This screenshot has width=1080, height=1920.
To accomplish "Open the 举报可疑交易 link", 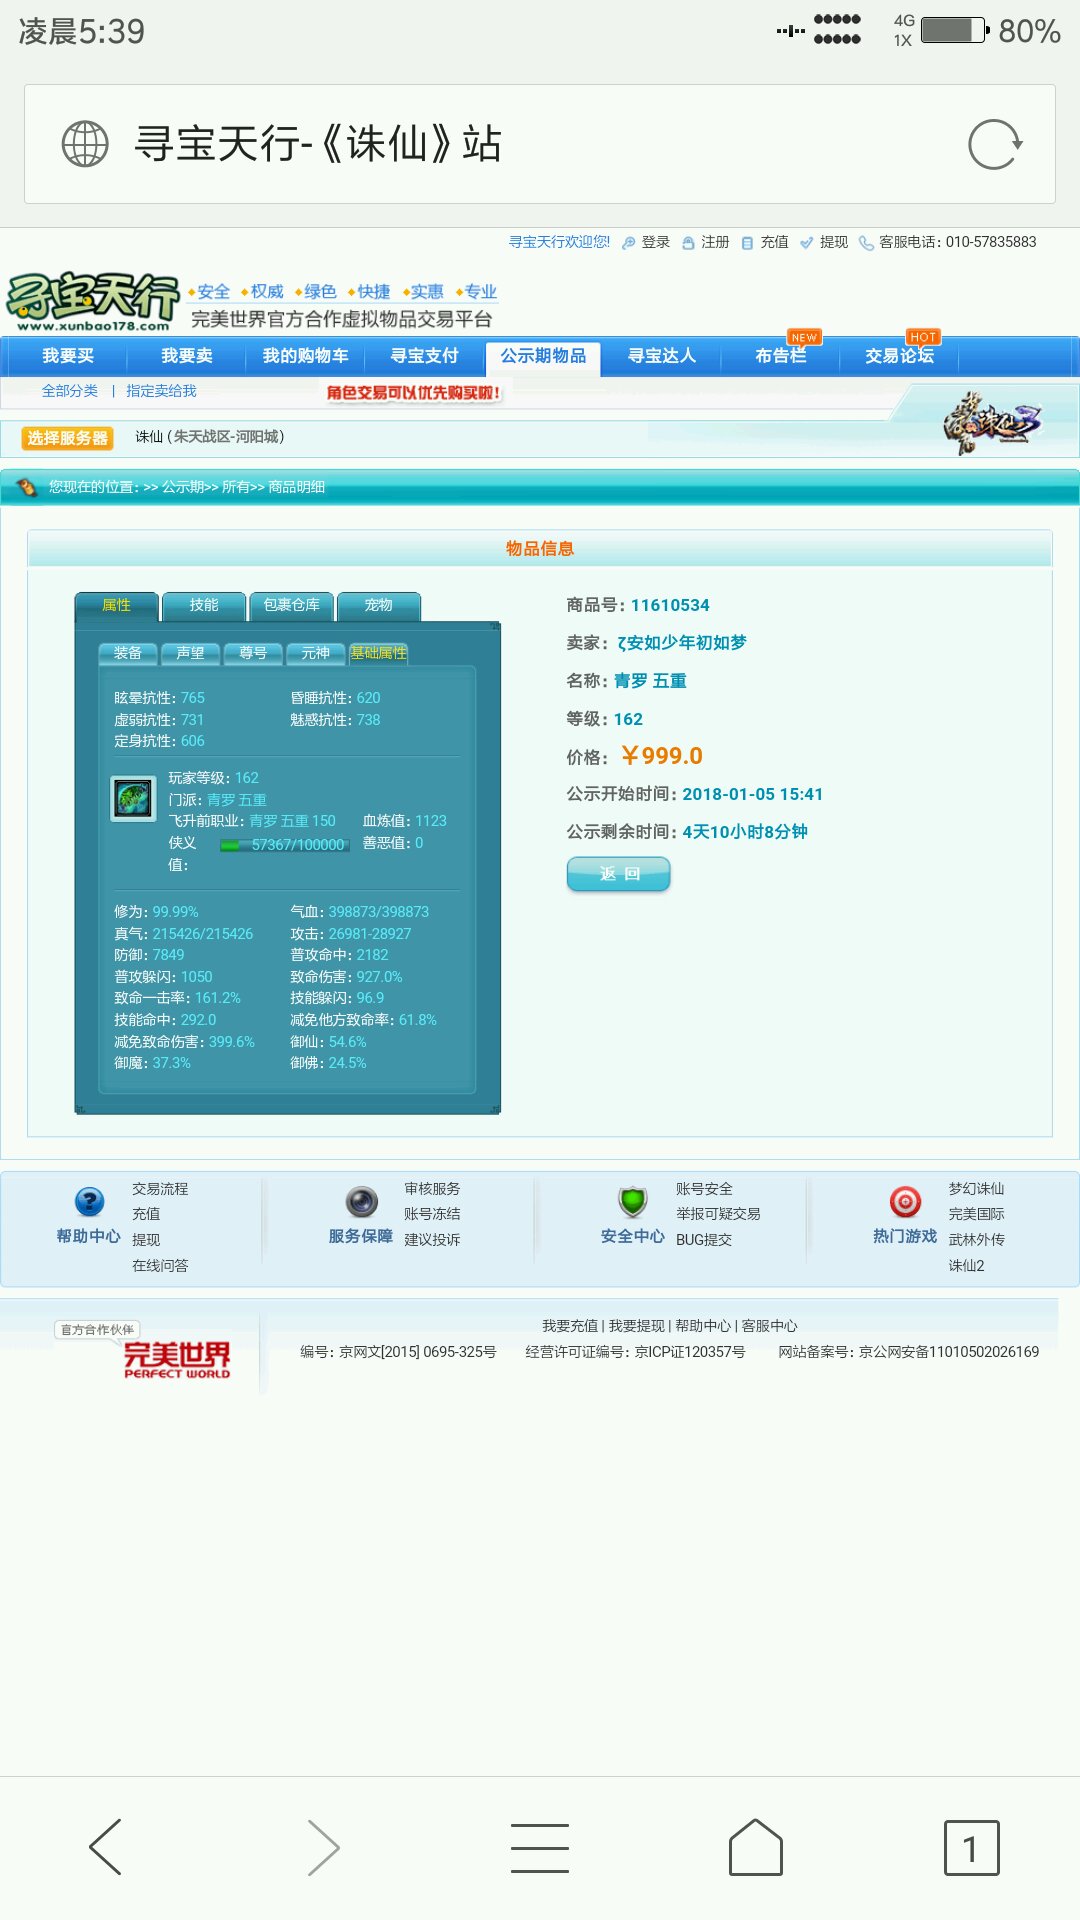I will 718,1214.
